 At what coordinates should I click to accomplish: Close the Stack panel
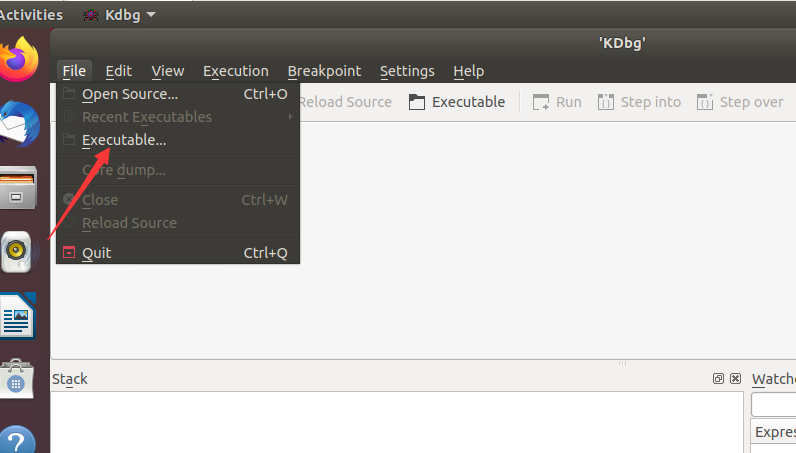point(735,378)
